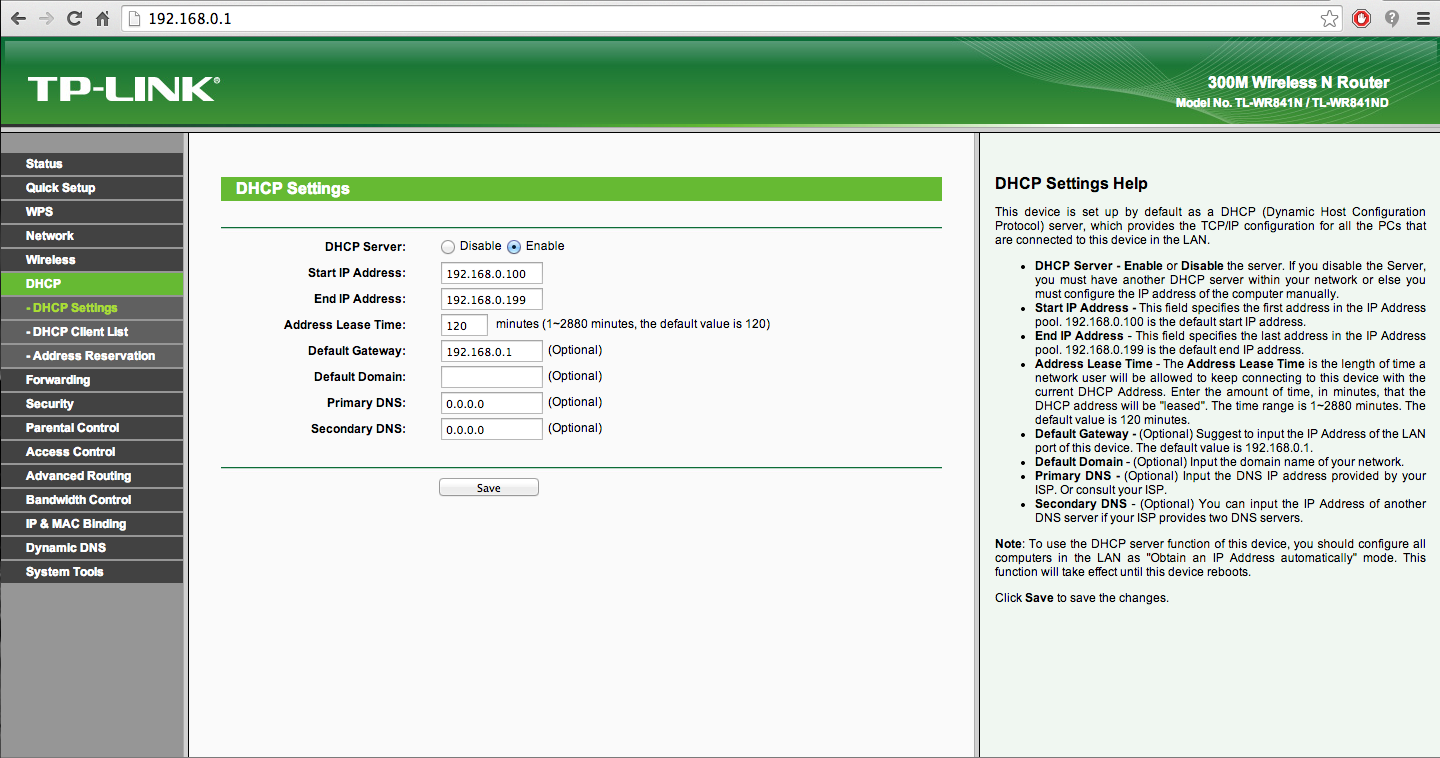
Task: Click the Address Lease Time: label
Action: point(345,325)
